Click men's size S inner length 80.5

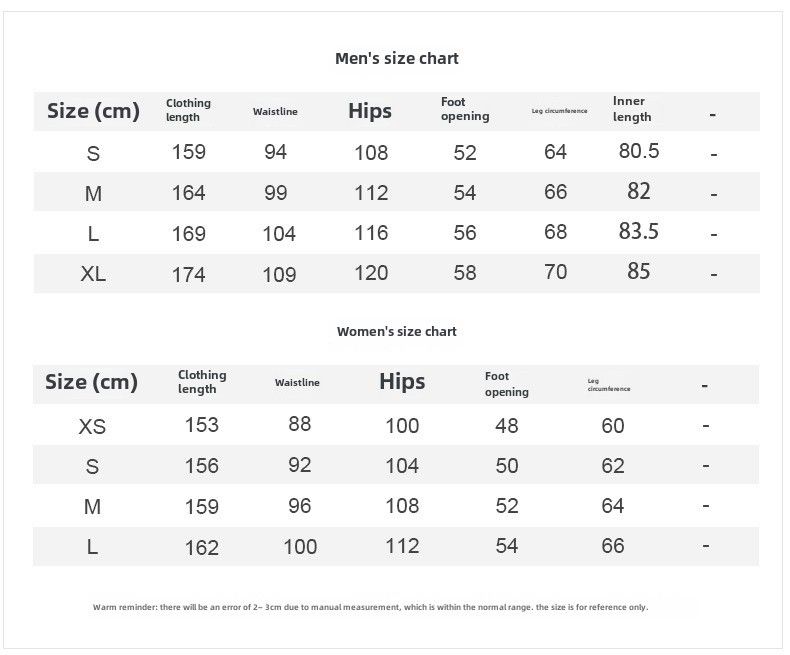(x=639, y=151)
